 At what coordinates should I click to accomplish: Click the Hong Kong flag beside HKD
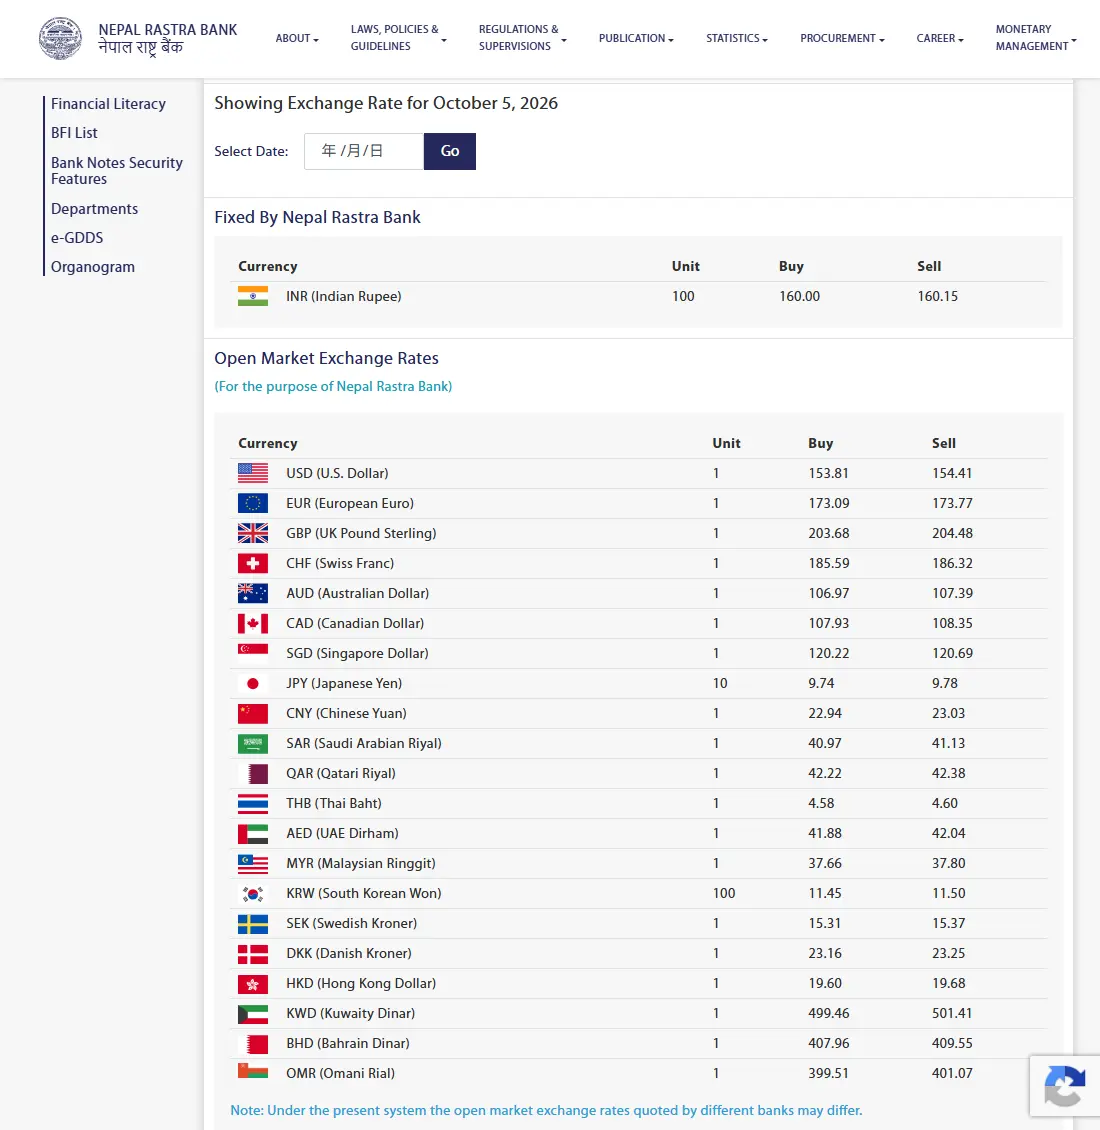point(253,984)
